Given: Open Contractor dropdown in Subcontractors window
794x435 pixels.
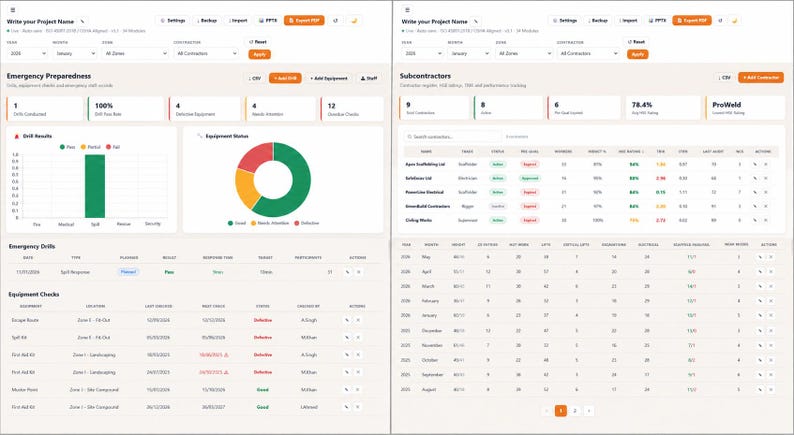Looking at the screenshot, I should (588, 53).
